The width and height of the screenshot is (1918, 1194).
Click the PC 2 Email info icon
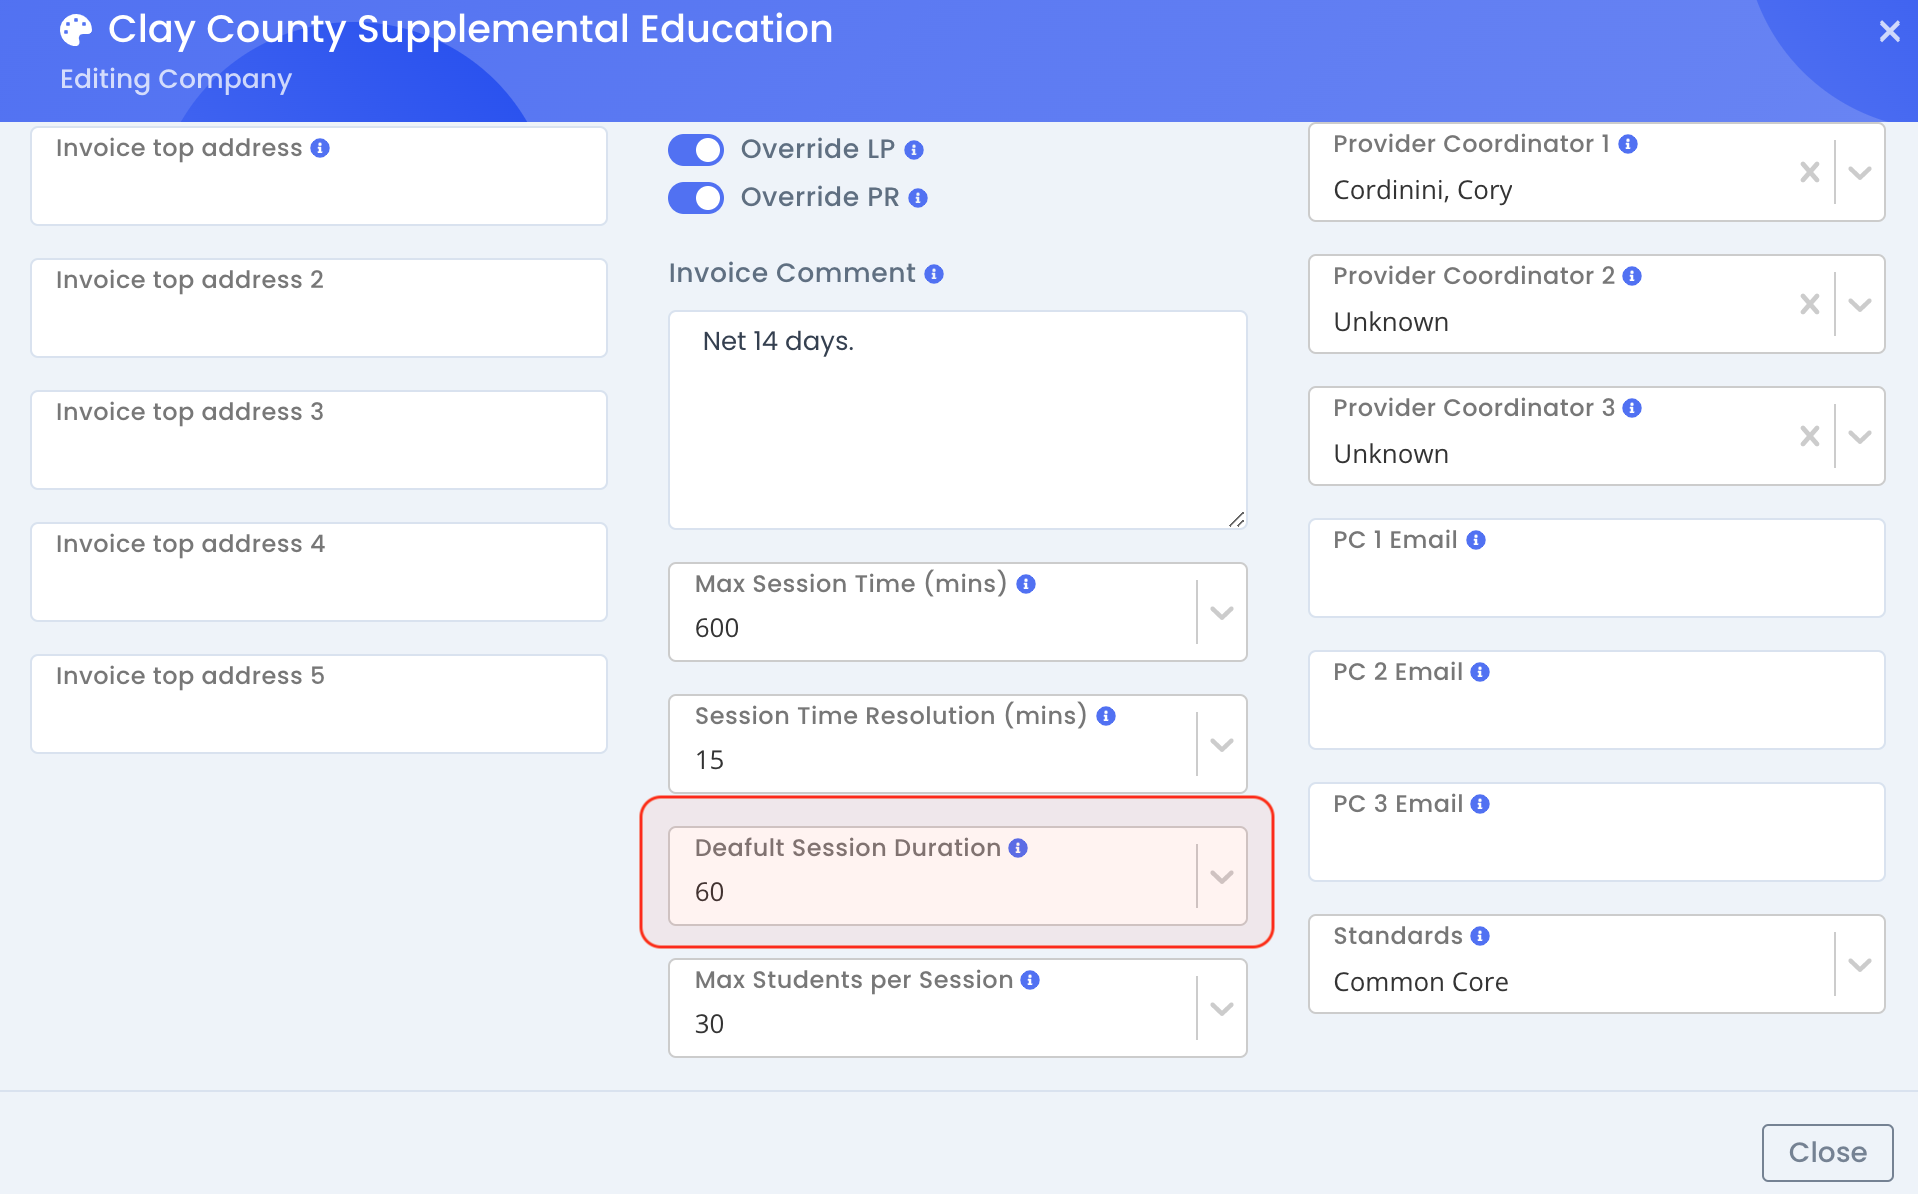[1480, 672]
